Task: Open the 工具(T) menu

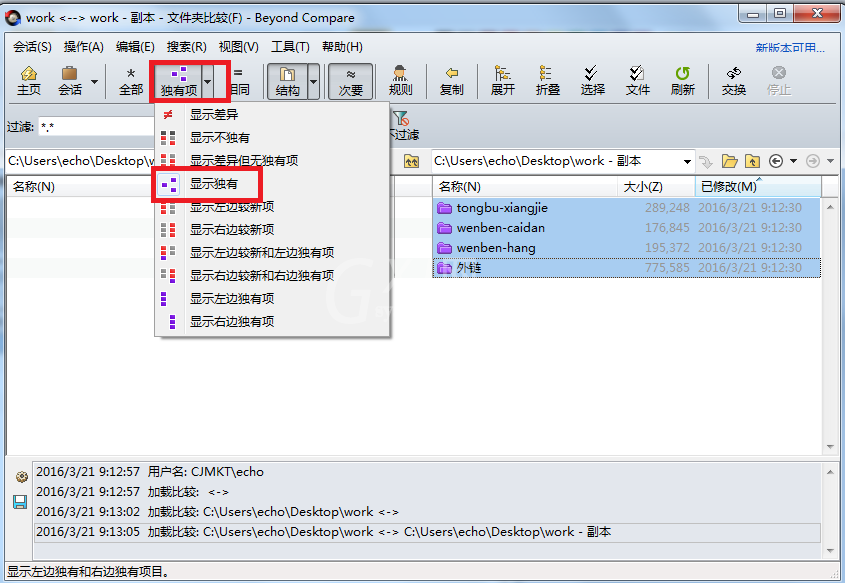Action: (x=290, y=47)
